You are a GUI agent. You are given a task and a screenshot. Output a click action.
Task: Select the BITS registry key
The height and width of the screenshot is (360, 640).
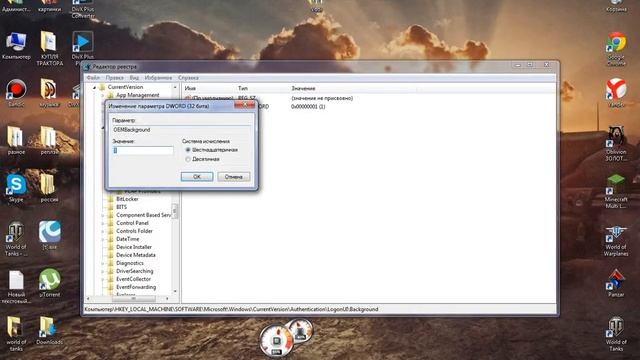point(121,207)
